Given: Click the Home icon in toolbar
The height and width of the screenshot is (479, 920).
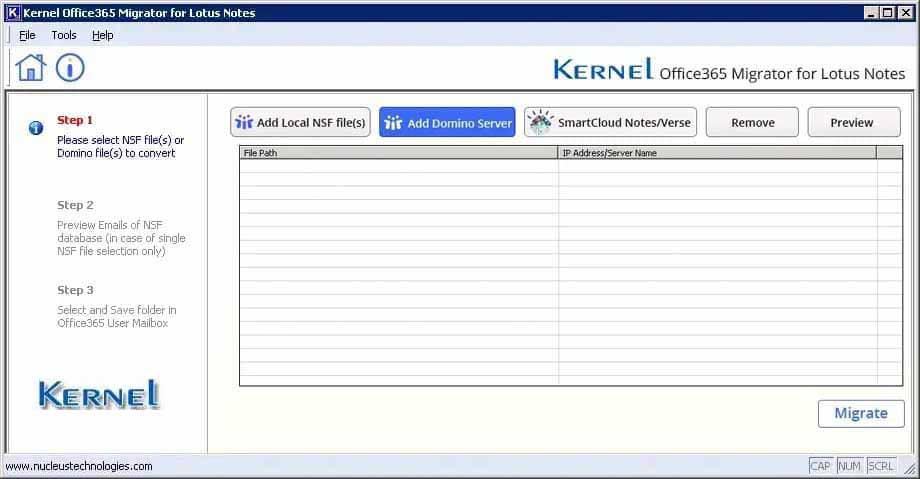Looking at the screenshot, I should point(31,68).
